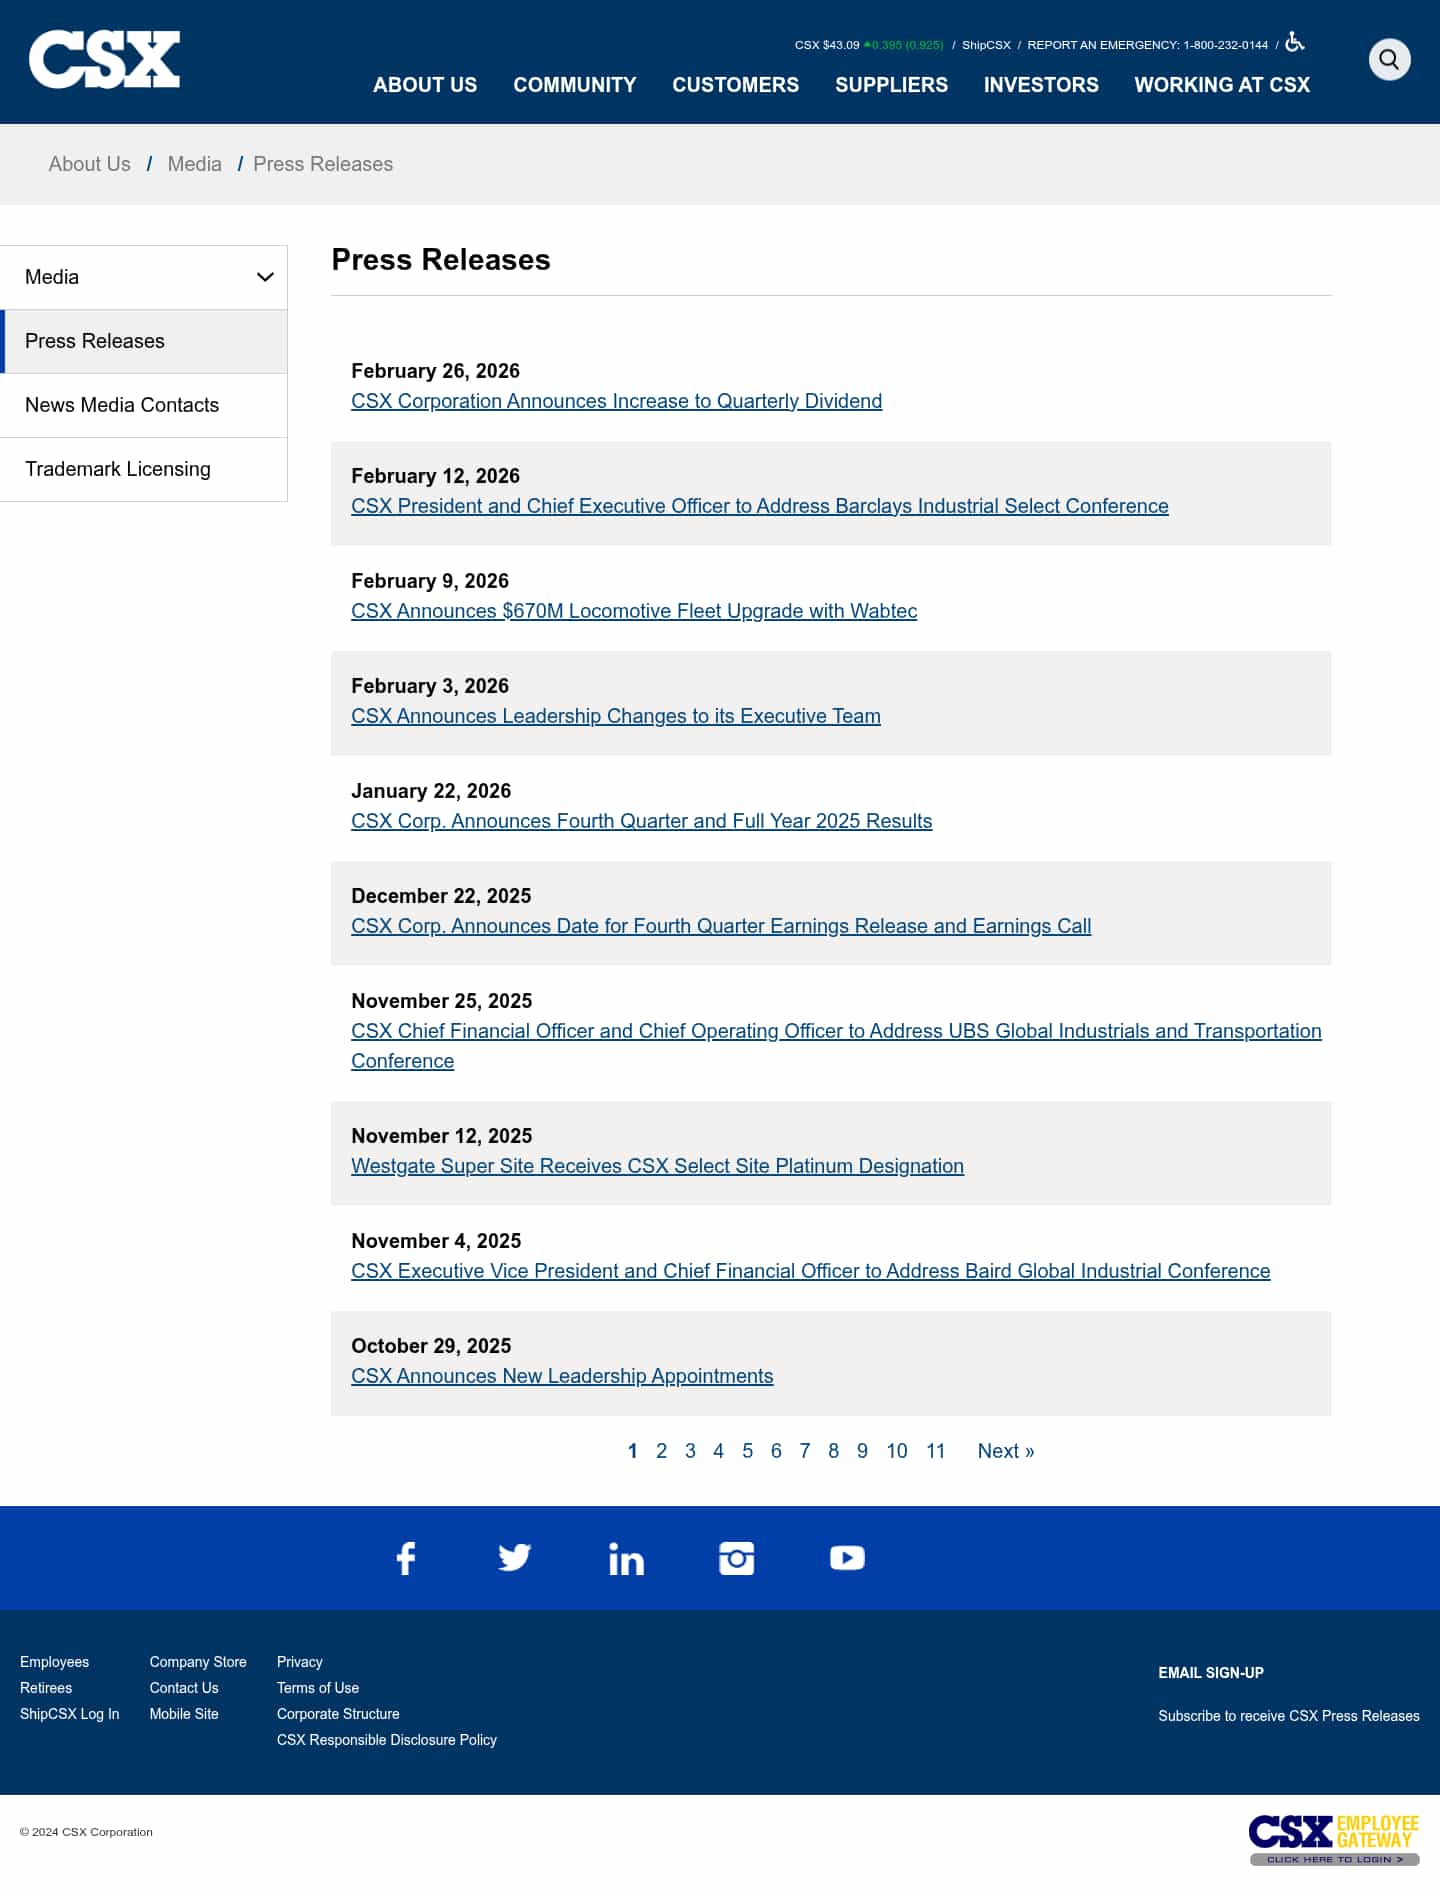Go to page 10 of press releases
The height and width of the screenshot is (1895, 1440).
click(897, 1451)
